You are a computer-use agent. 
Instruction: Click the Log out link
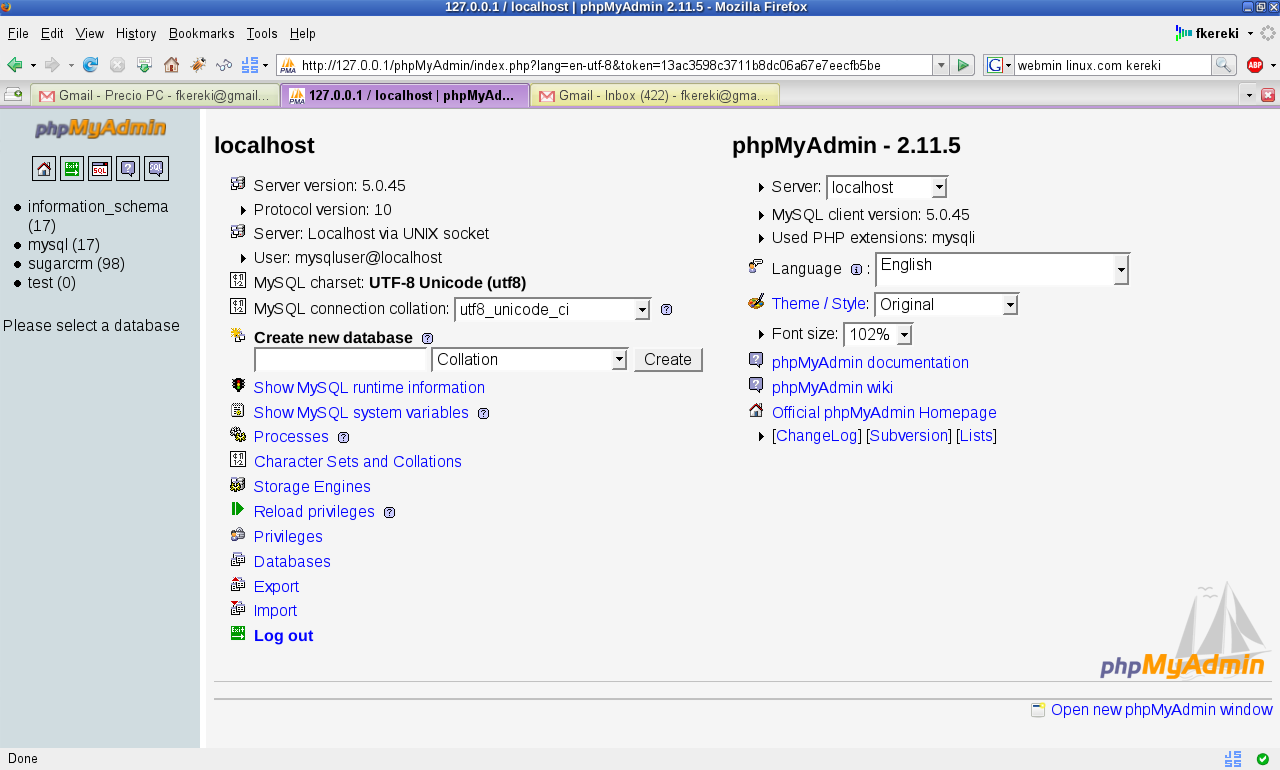pyautogui.click(x=283, y=636)
